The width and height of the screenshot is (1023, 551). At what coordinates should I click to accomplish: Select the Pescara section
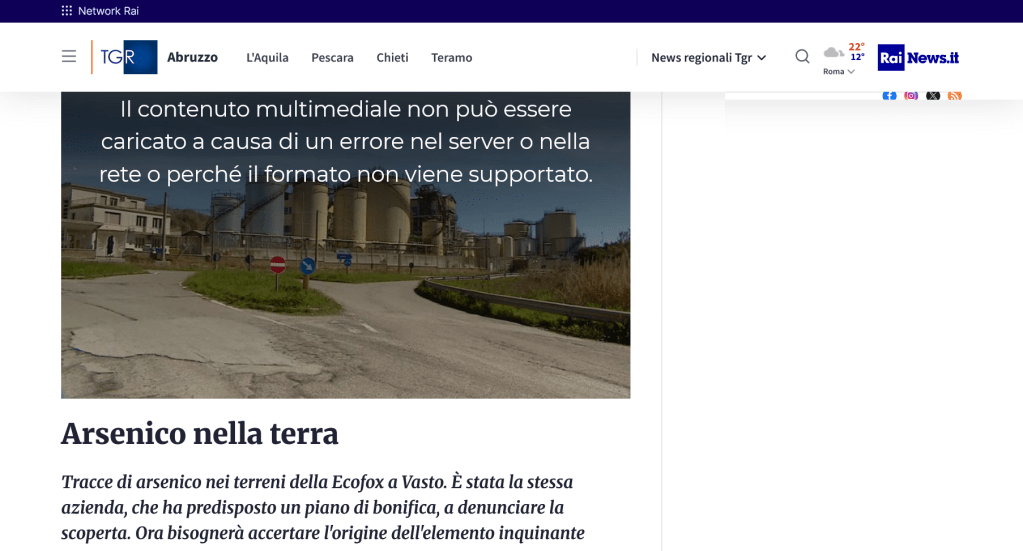tap(332, 58)
